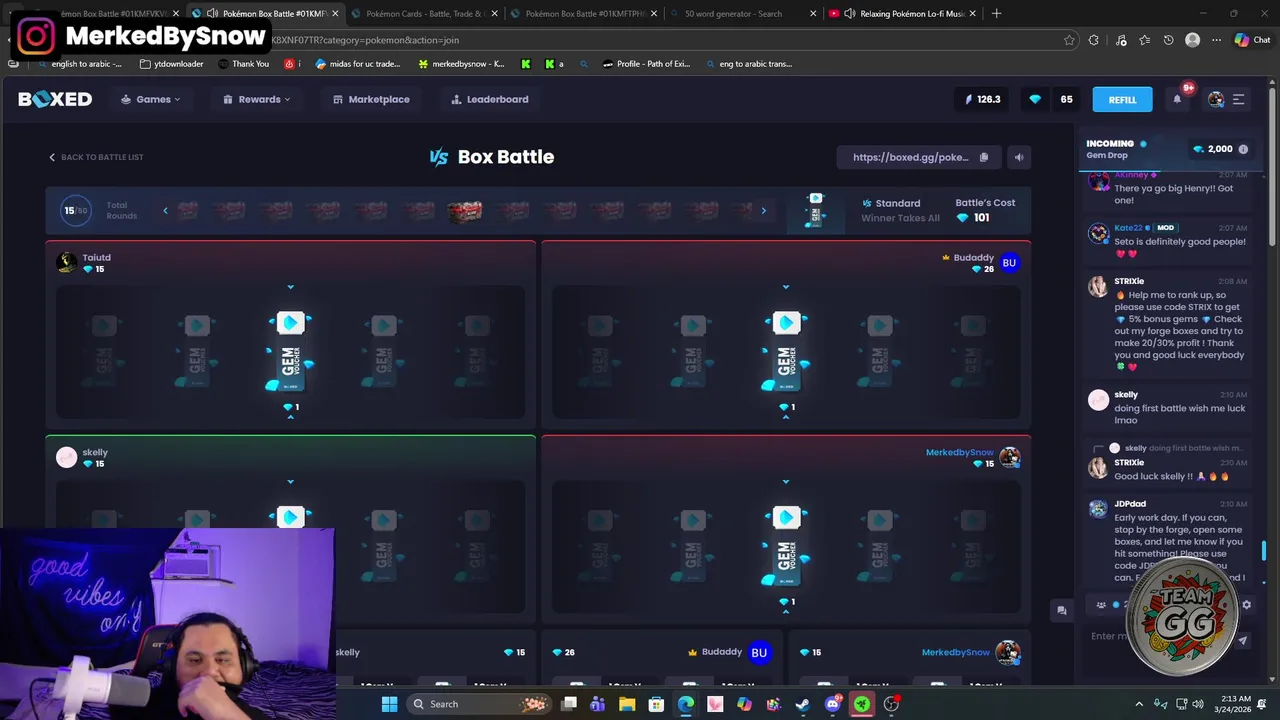
Task: Click MerkedbySnow's center Gem Voucher item
Action: point(786,547)
